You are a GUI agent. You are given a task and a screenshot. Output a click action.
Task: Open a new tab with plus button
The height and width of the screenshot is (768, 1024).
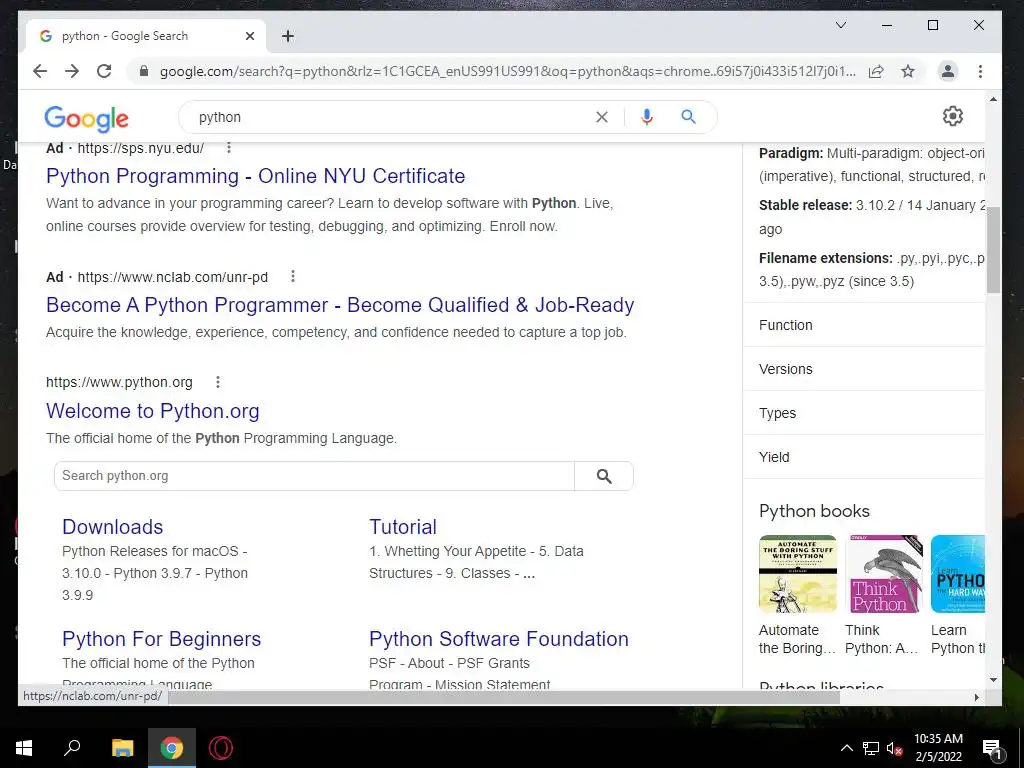288,36
